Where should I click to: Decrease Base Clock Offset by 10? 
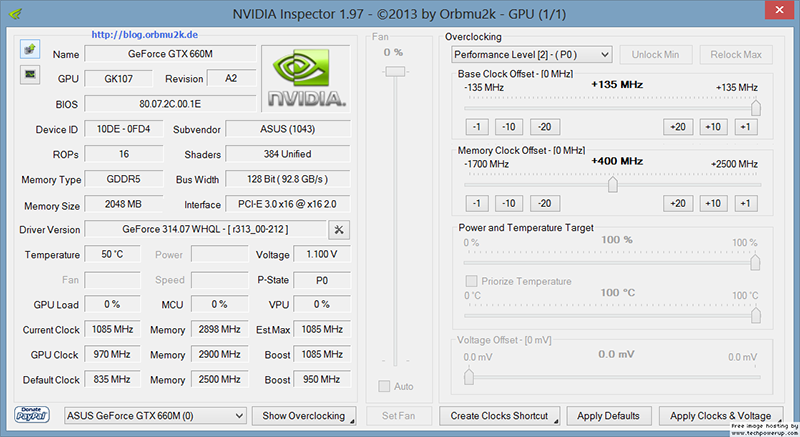point(509,127)
